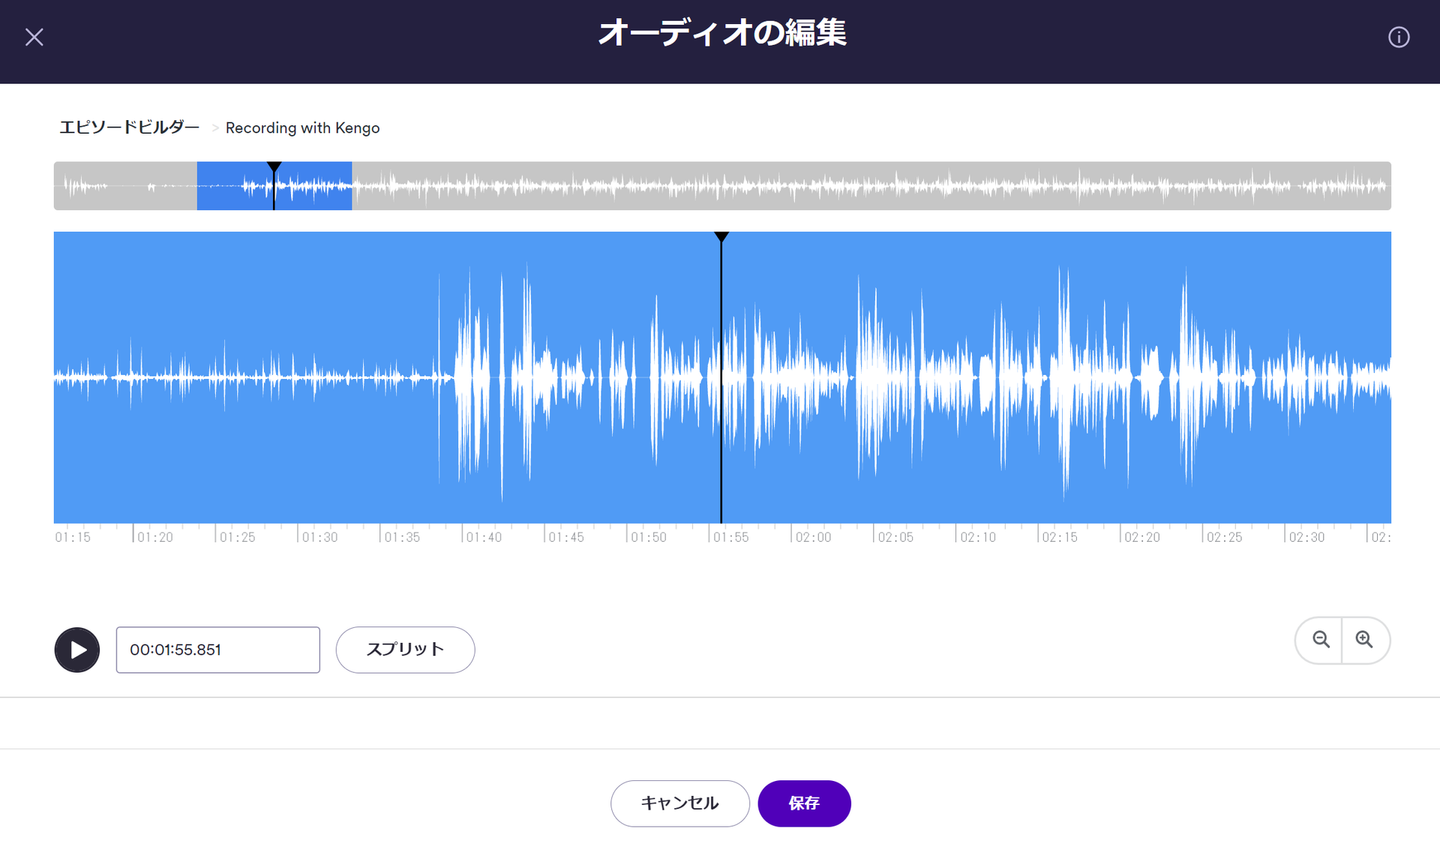Click the 02:10 tick label on the timeline

(978, 537)
